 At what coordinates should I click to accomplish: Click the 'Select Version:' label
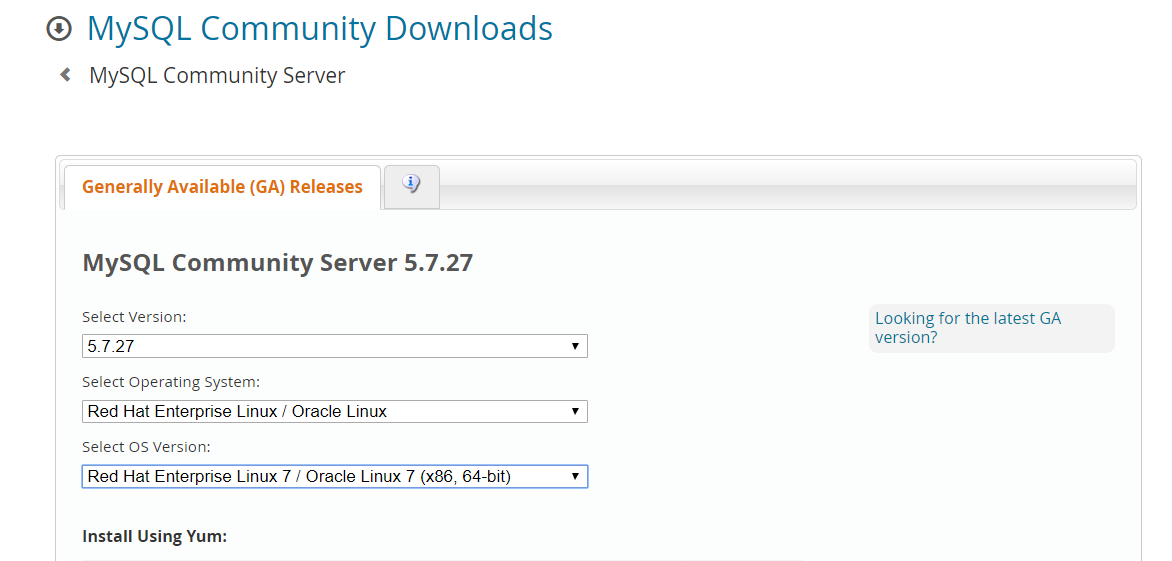tap(134, 317)
